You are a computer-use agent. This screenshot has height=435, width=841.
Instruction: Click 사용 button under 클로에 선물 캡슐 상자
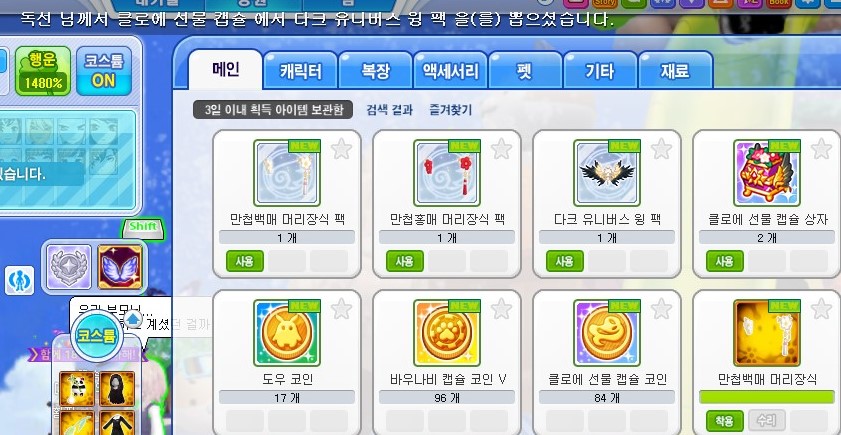725,261
